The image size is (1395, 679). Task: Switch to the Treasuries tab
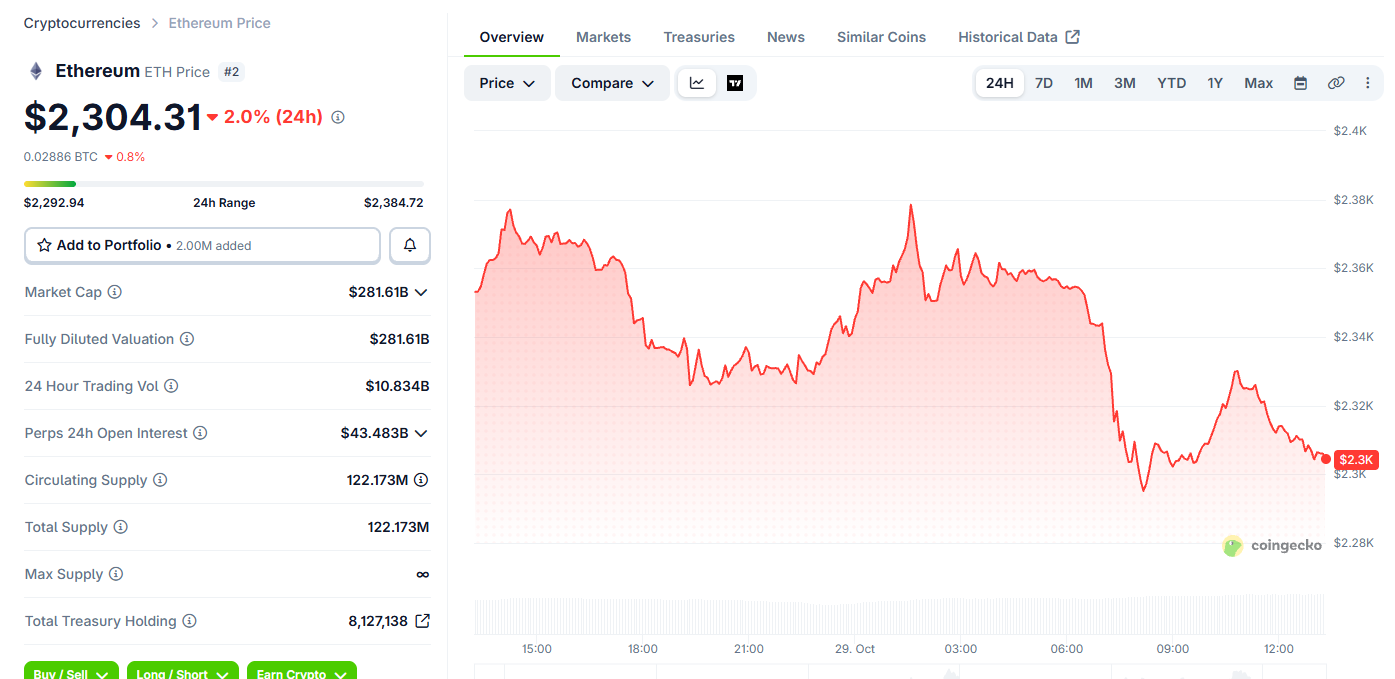pyautogui.click(x=699, y=37)
